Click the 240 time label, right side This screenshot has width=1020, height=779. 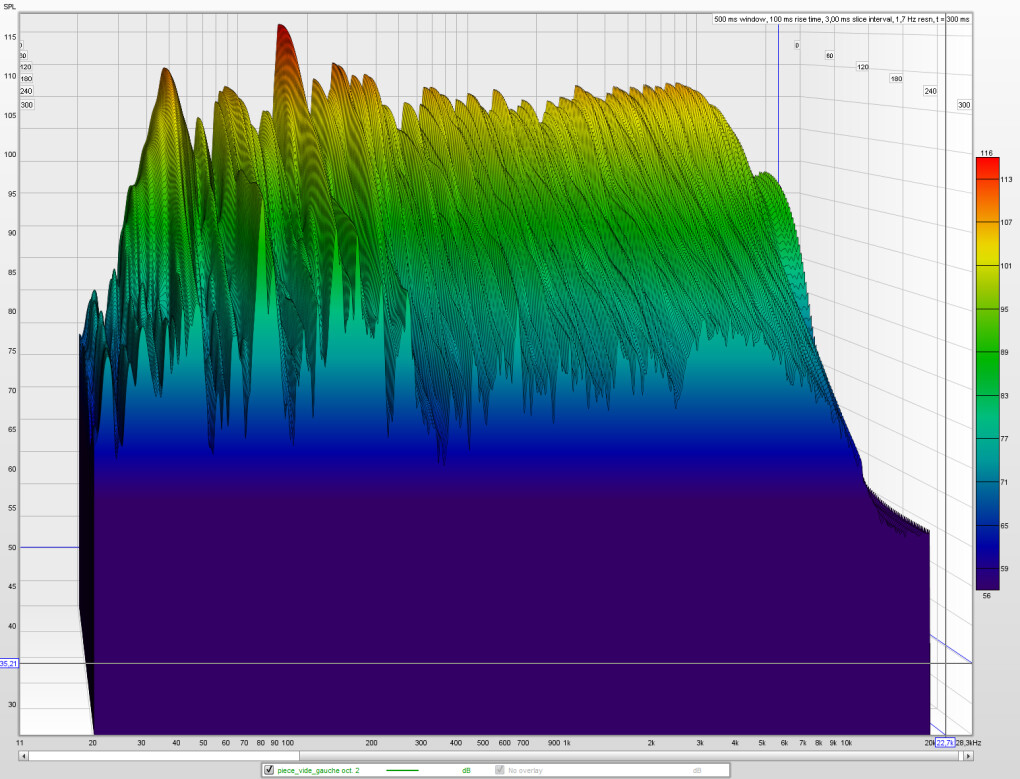(930, 91)
